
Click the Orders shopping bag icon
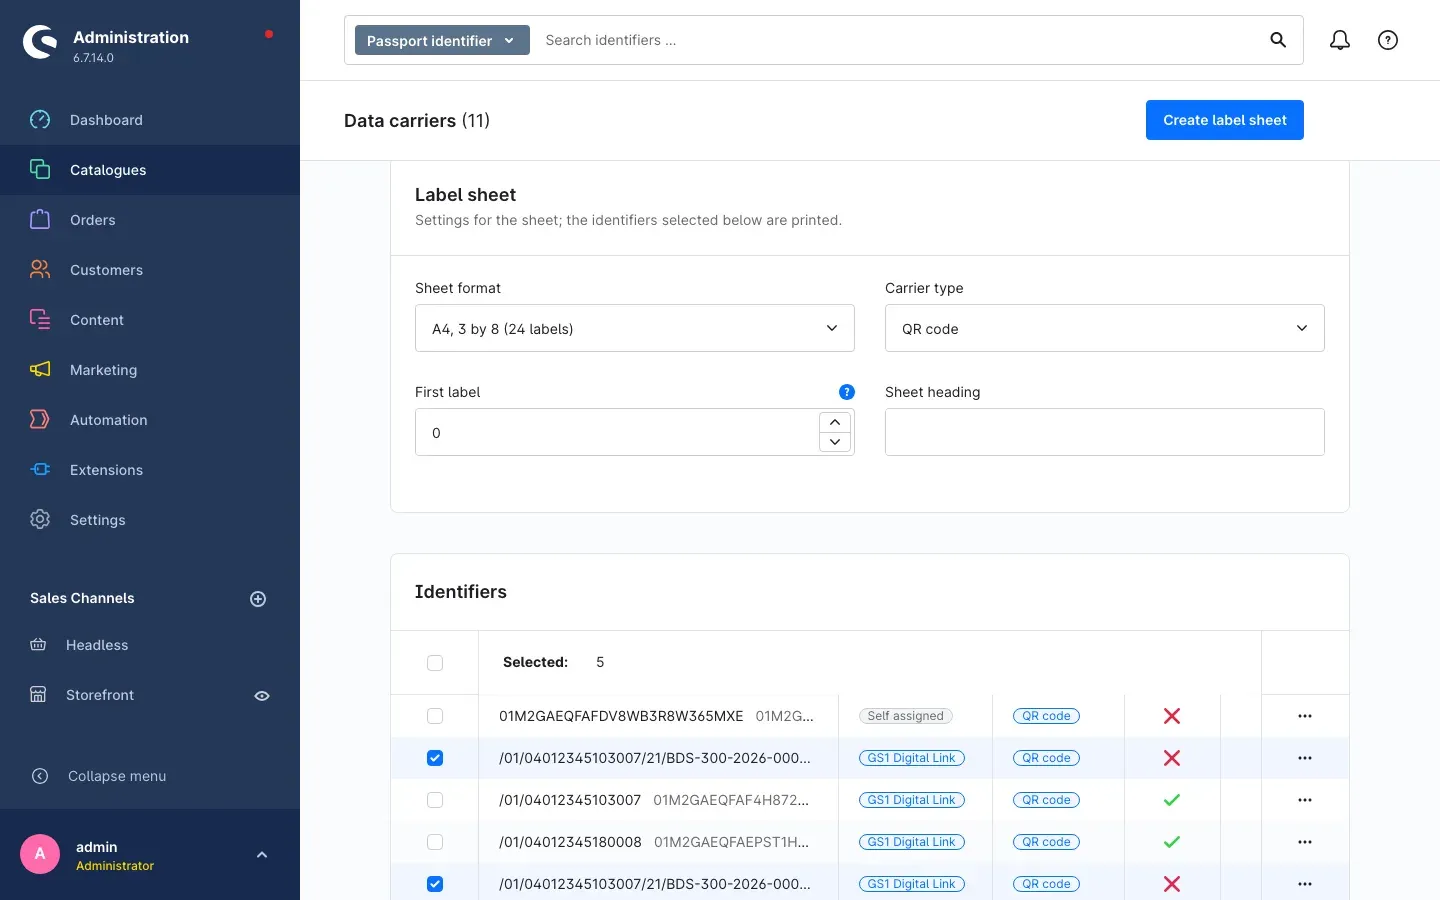click(40, 220)
